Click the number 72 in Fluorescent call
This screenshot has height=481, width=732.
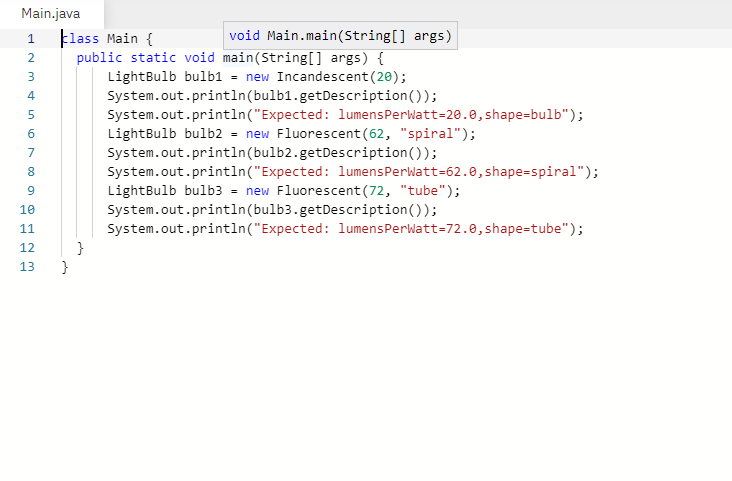(376, 191)
